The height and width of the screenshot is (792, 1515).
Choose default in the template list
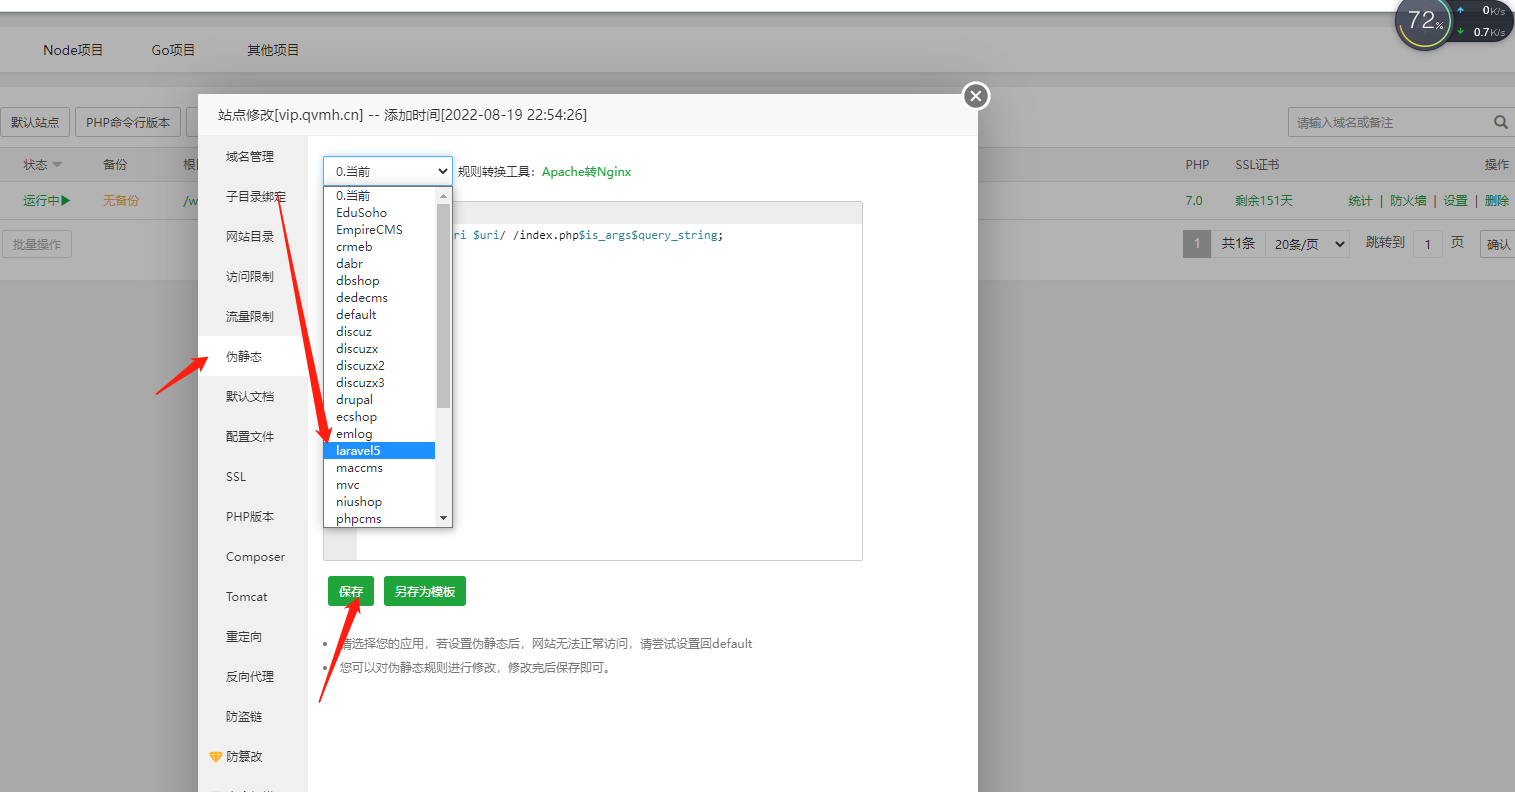click(379, 315)
